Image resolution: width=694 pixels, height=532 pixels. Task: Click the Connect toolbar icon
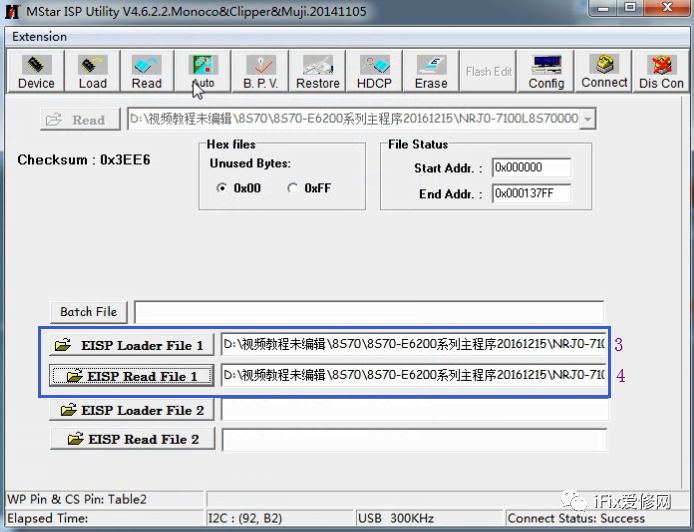coord(604,71)
